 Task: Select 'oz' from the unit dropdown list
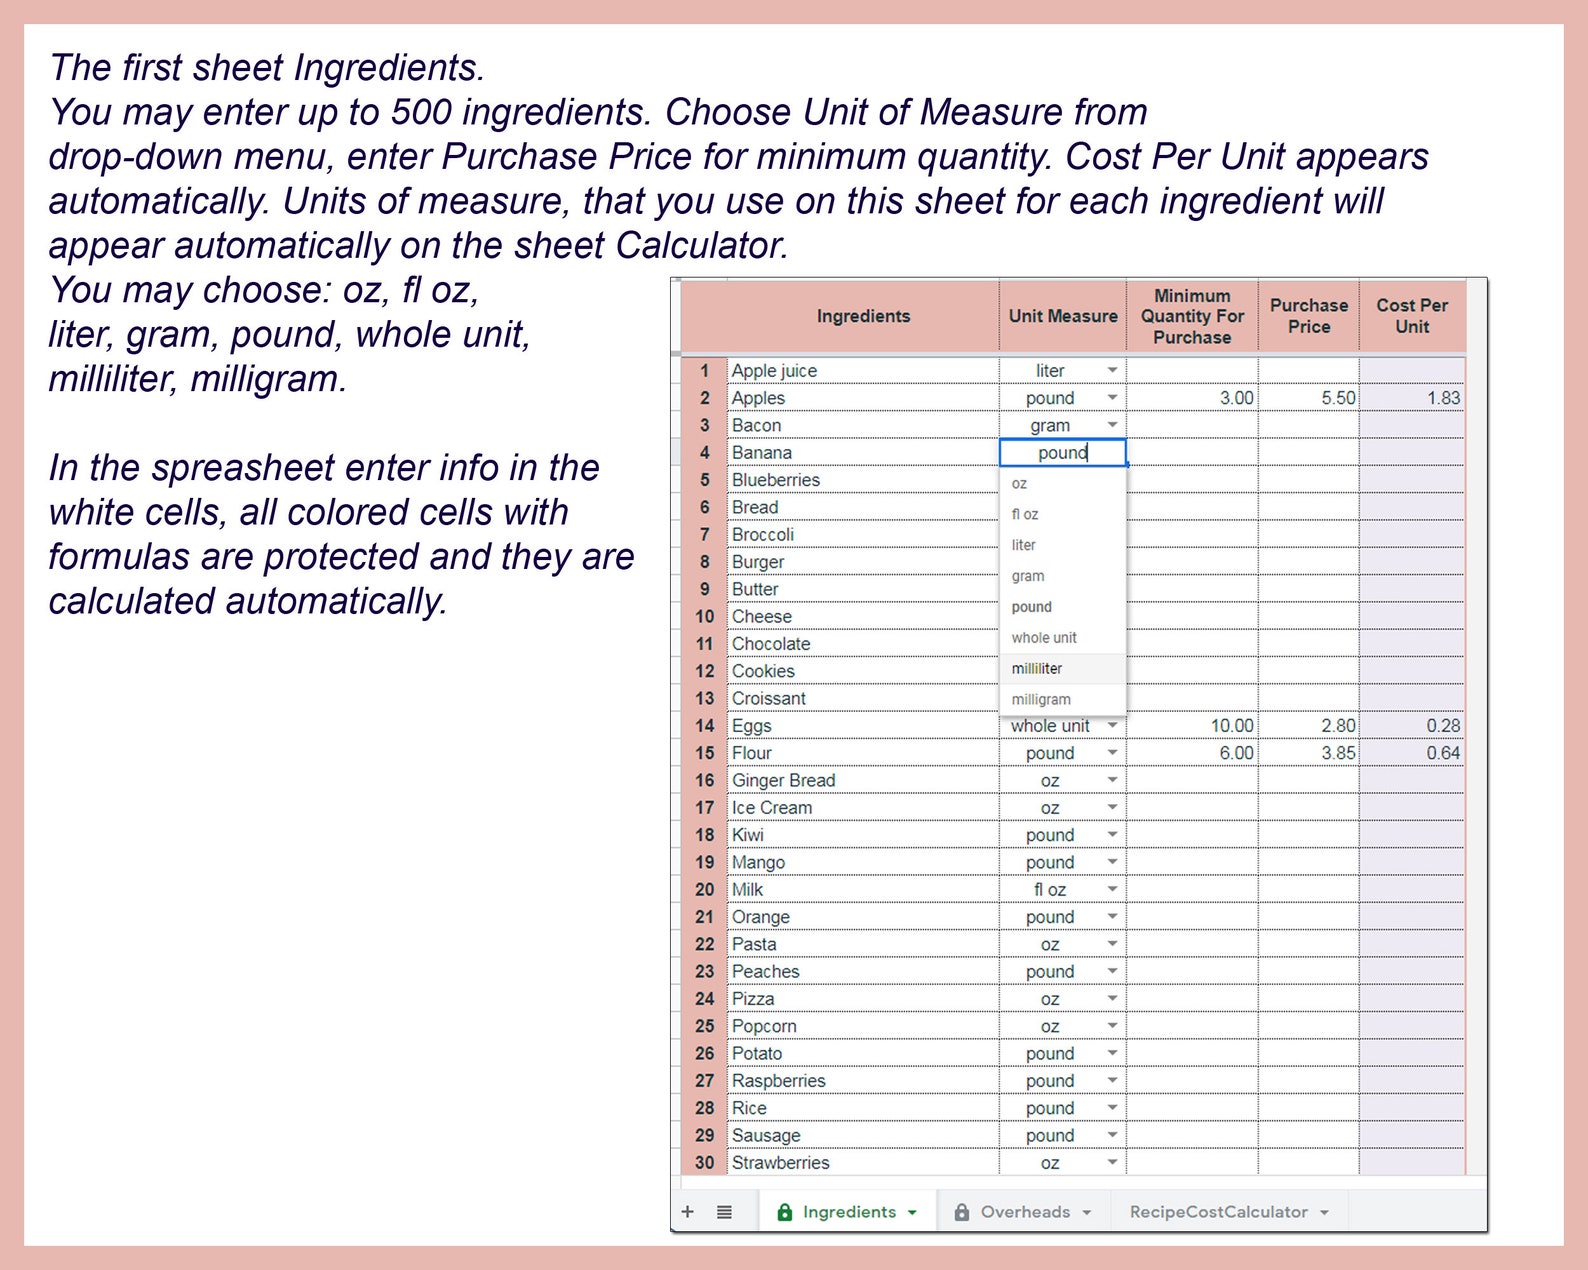(1063, 483)
